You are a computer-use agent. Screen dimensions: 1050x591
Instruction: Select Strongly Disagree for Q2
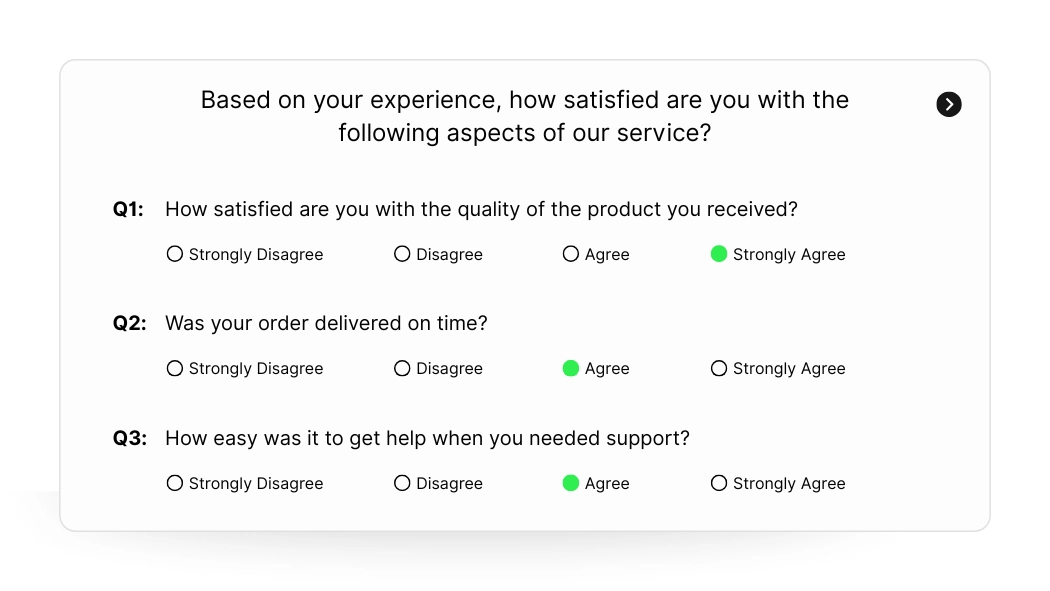click(175, 368)
